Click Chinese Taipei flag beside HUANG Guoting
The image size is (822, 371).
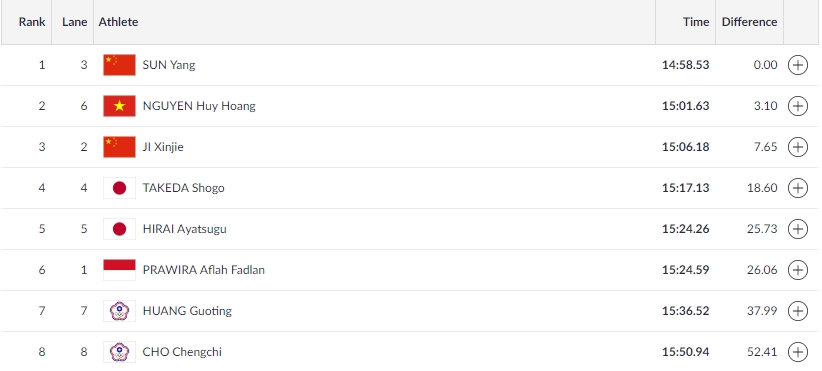click(120, 311)
